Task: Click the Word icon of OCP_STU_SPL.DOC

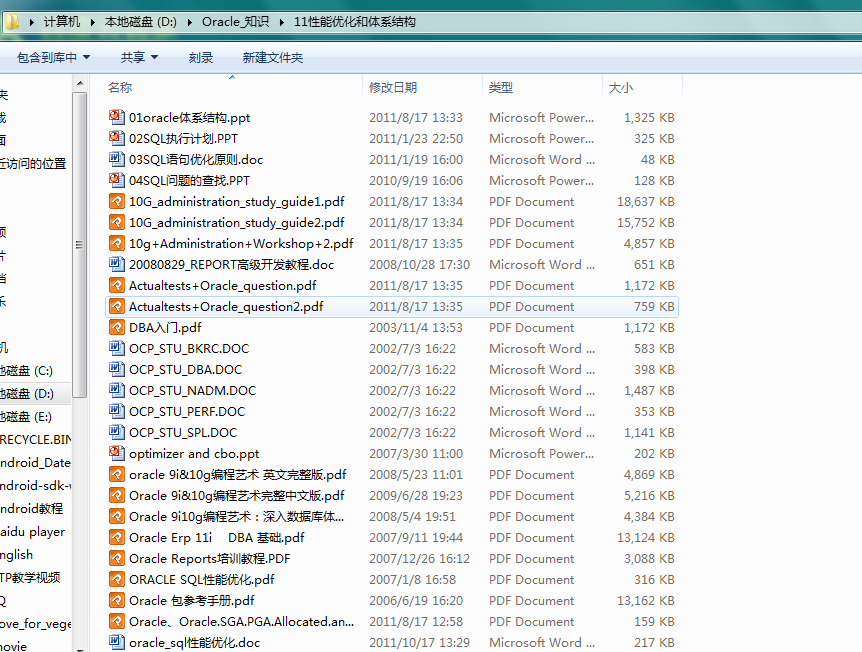Action: [117, 432]
